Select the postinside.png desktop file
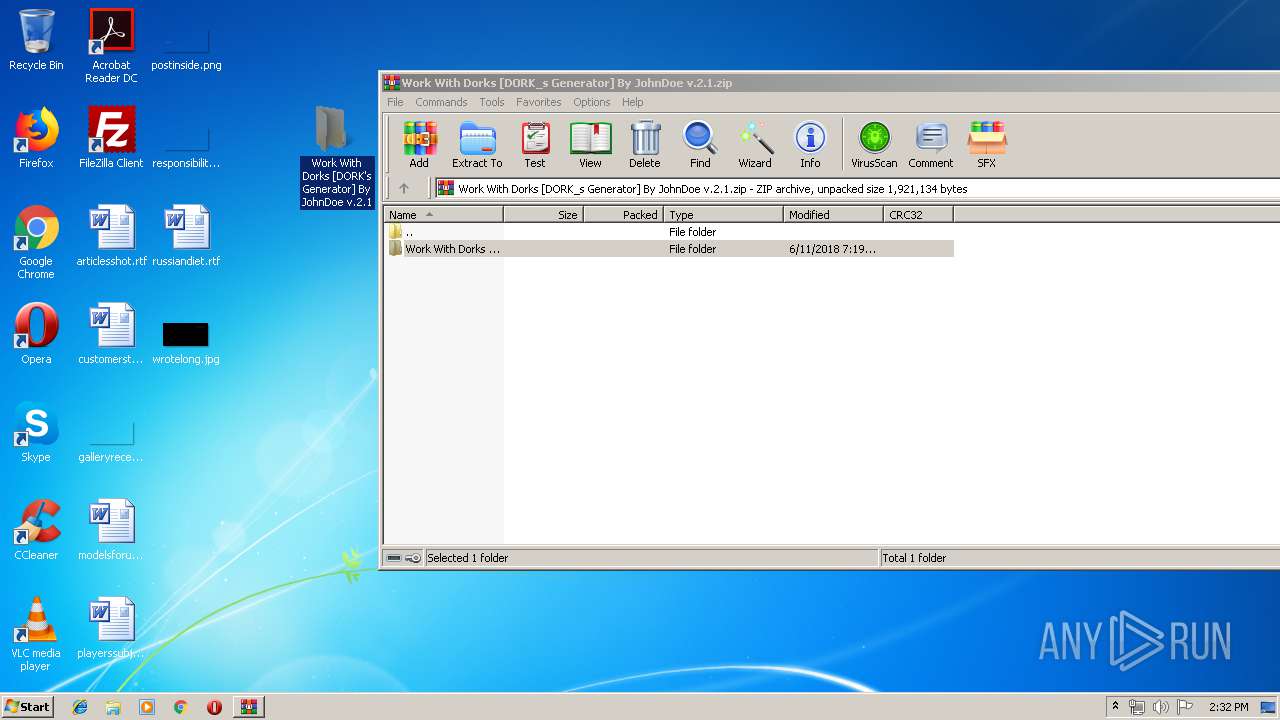The width and height of the screenshot is (1280, 720). point(186,46)
